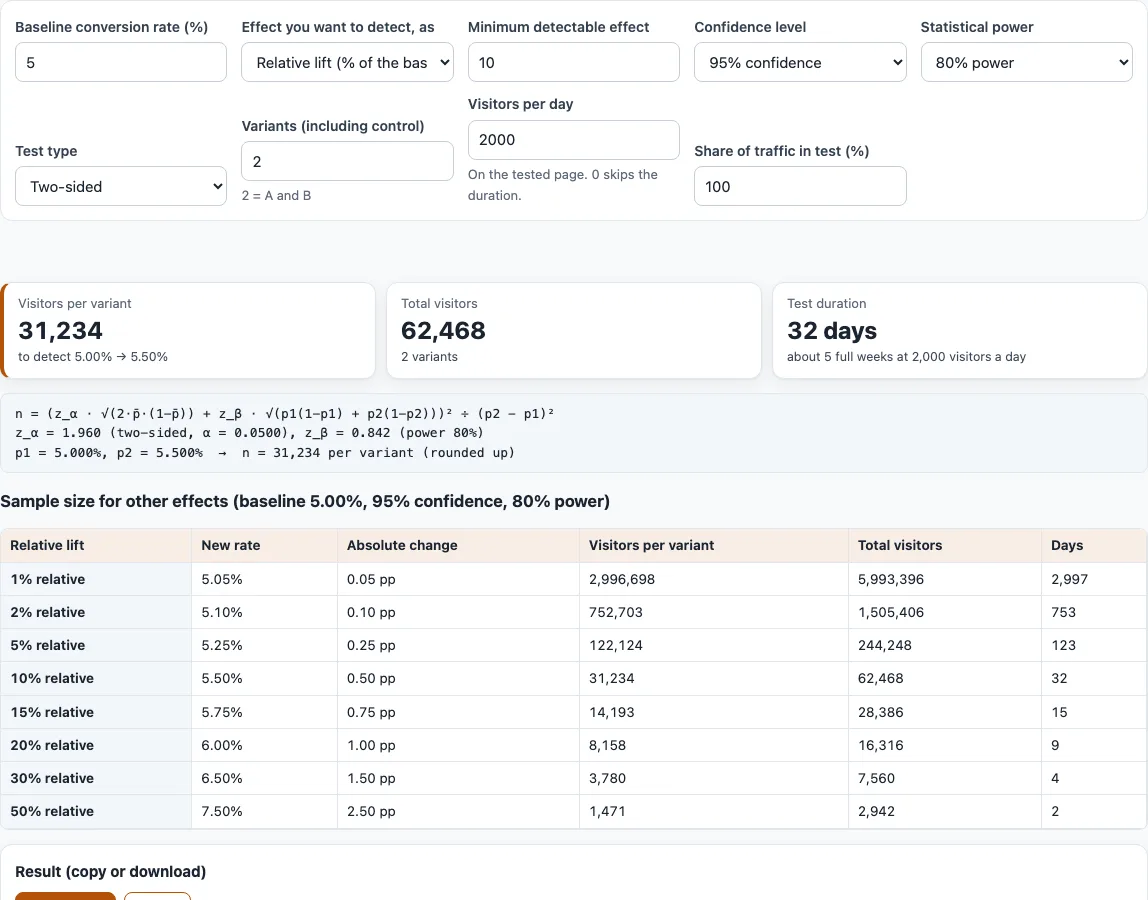Click the Total visitors 62,468 card
Image resolution: width=1148 pixels, height=900 pixels.
[573, 330]
